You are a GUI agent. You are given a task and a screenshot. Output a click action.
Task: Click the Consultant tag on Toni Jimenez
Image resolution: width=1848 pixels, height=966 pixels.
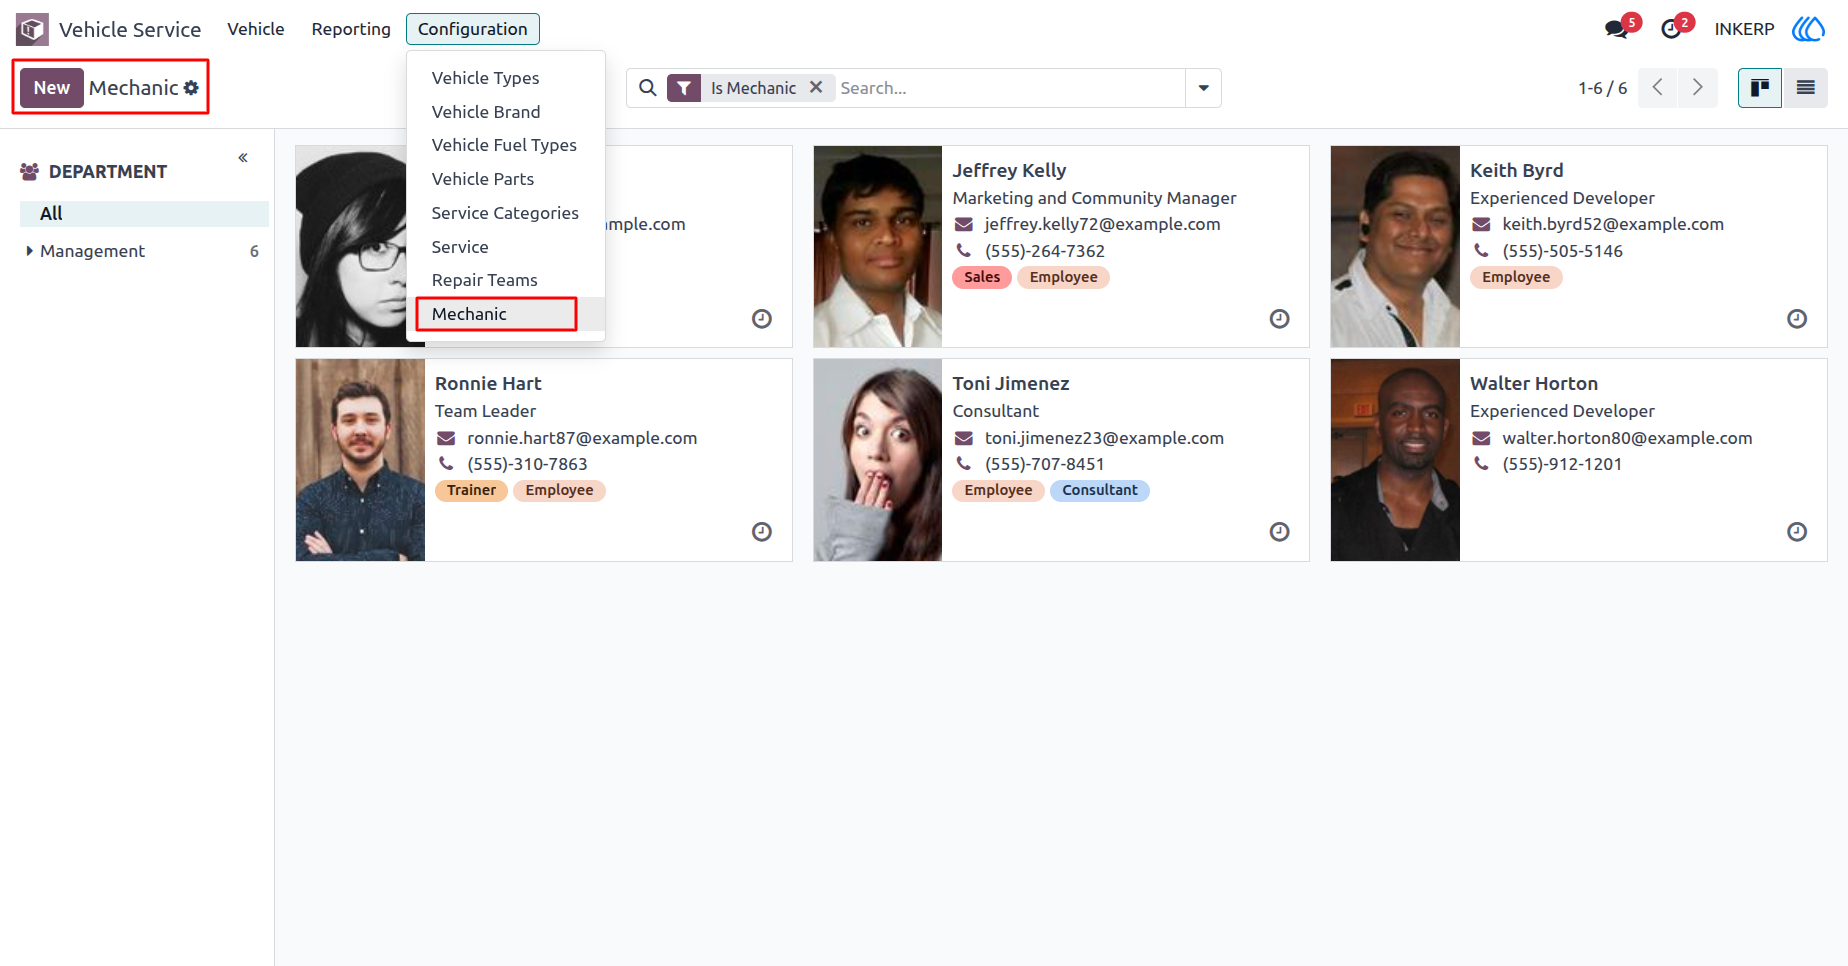click(x=1100, y=490)
